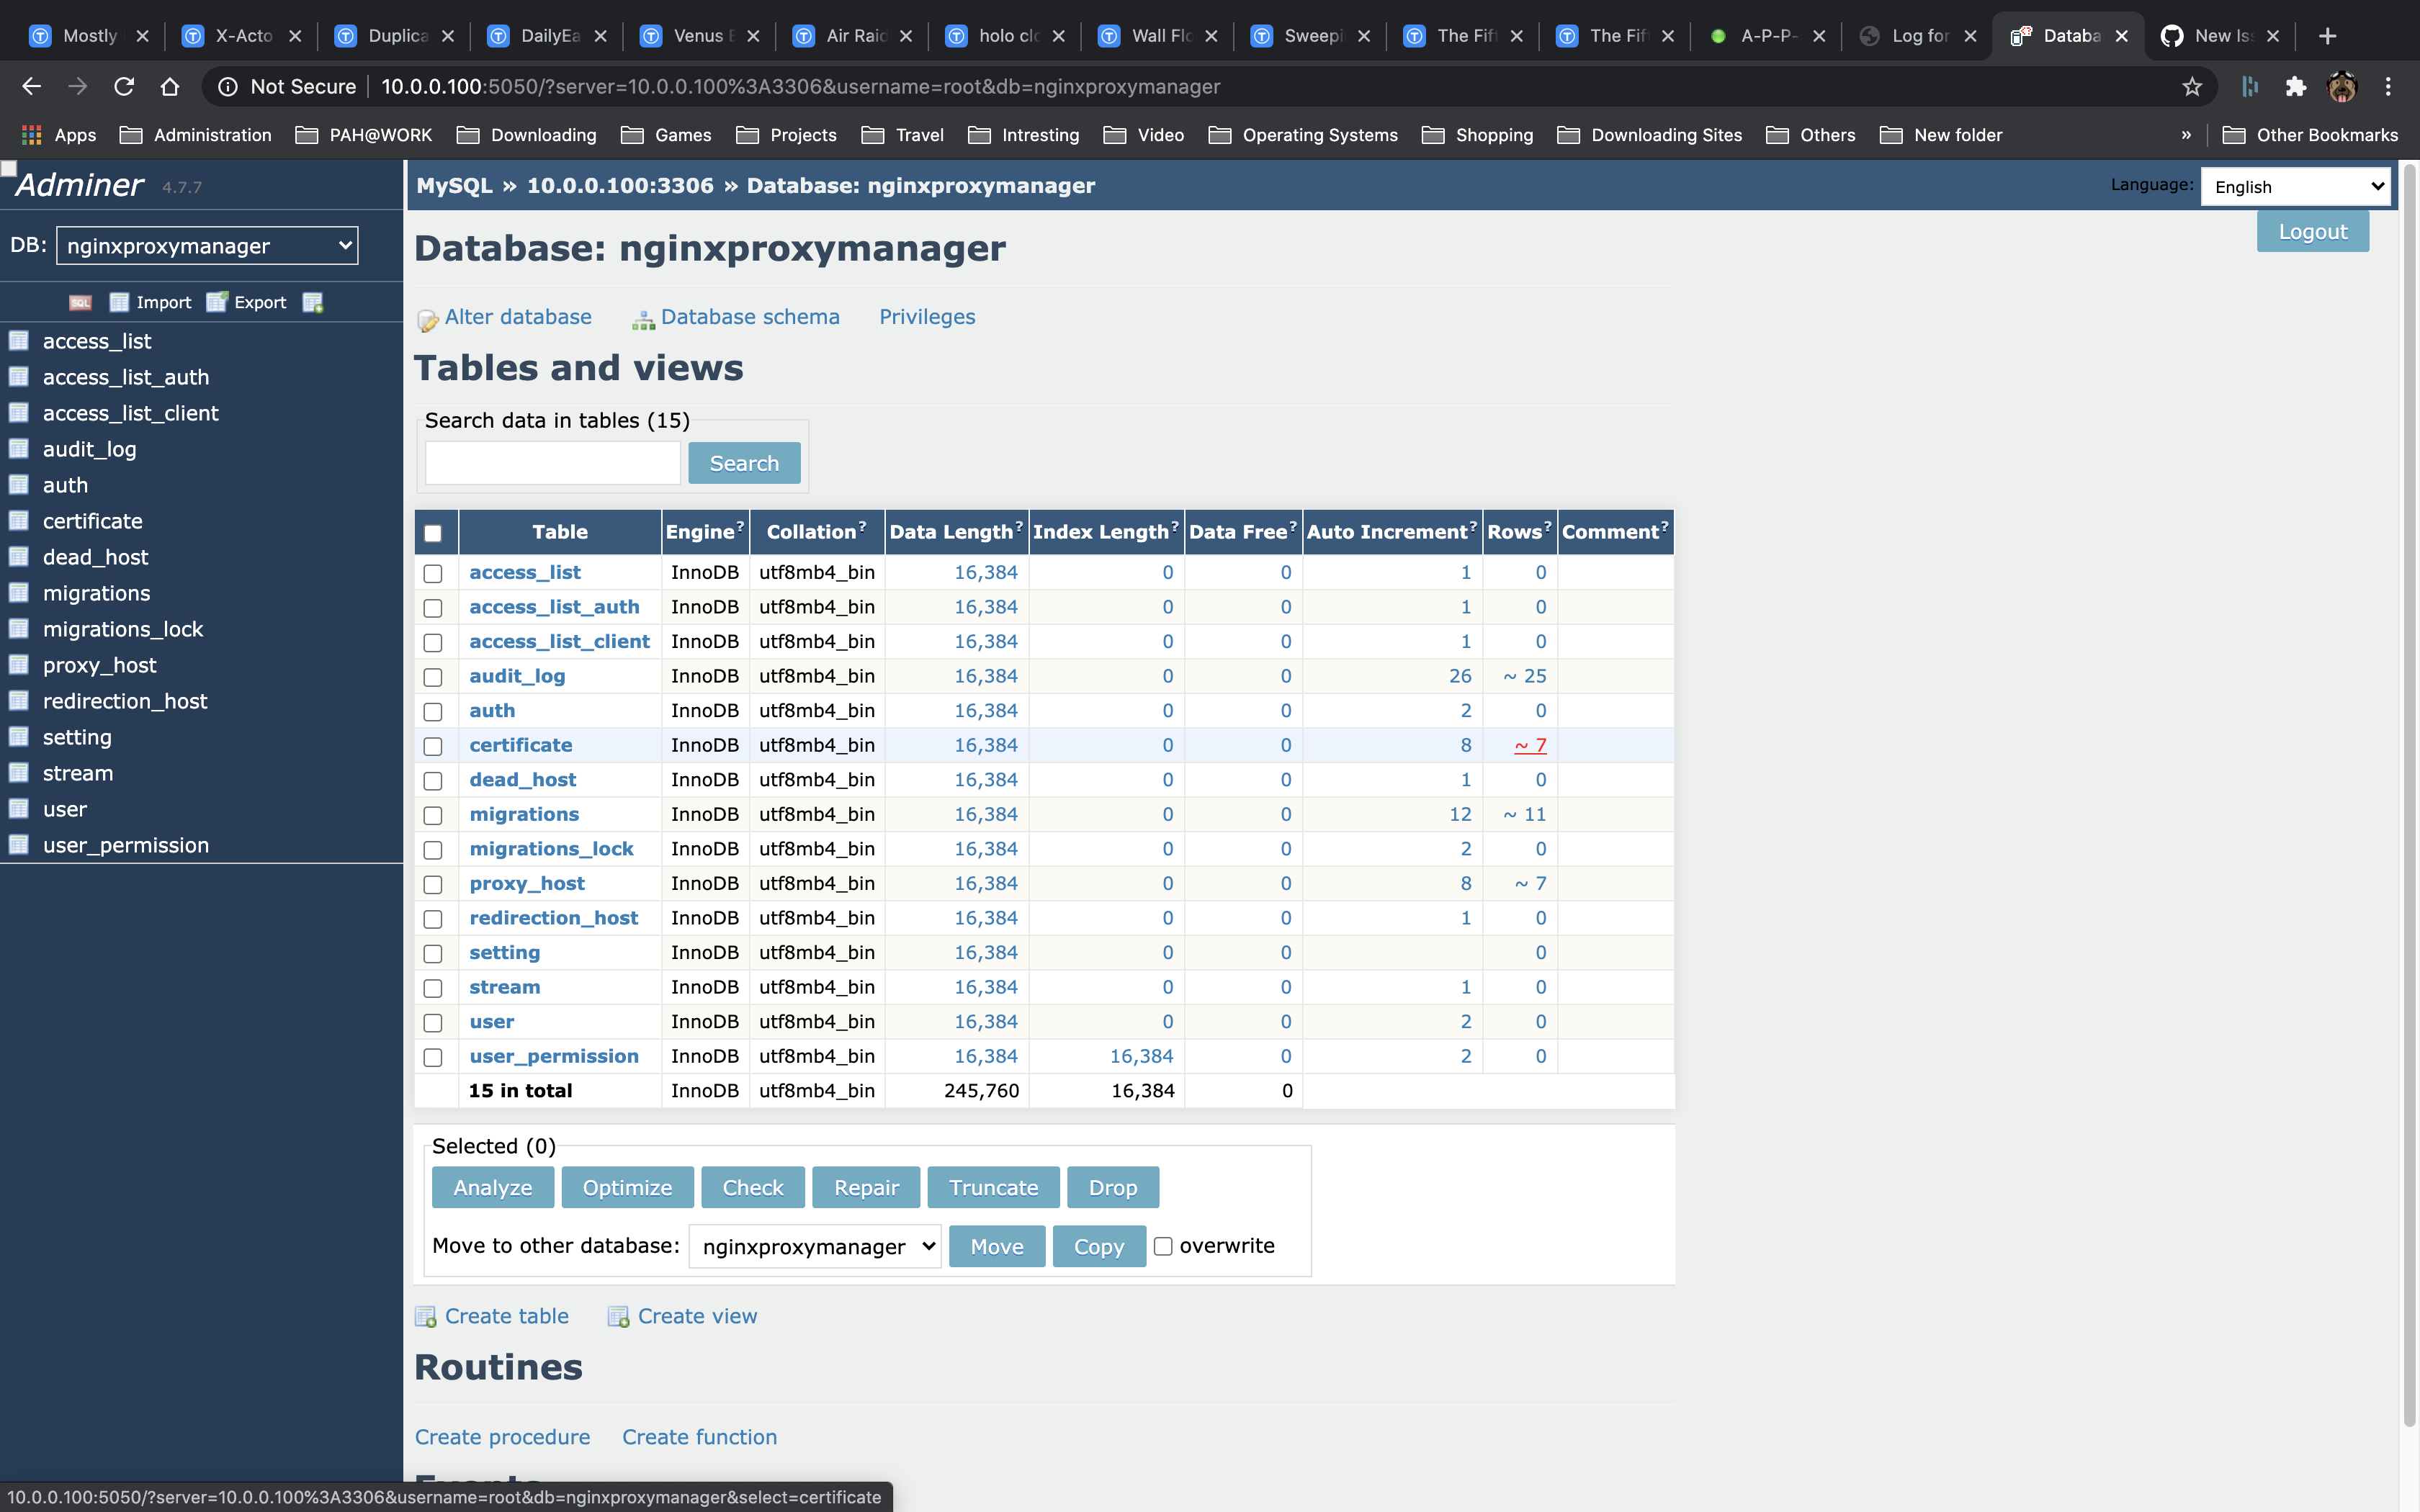
Task: Open the DB selector showing nginxproxymanager
Action: tap(206, 245)
